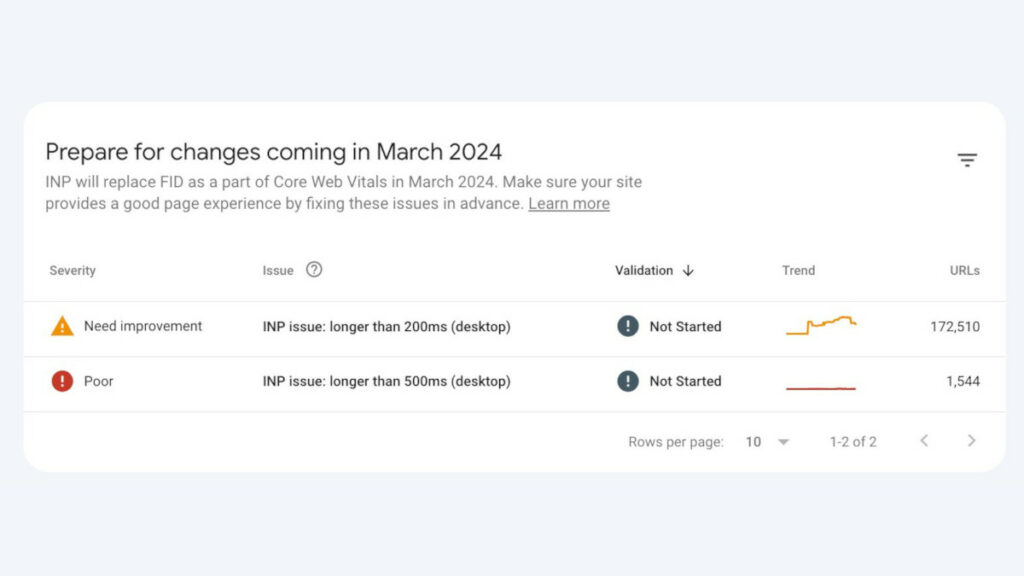The height and width of the screenshot is (576, 1024).
Task: Sort by the Validation column header
Action: click(644, 270)
